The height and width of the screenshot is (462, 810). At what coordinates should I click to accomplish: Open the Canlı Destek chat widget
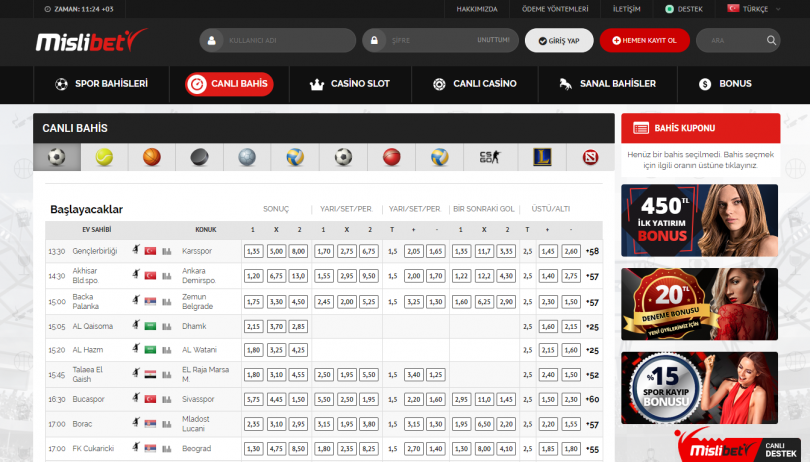pyautogui.click(x=739, y=446)
